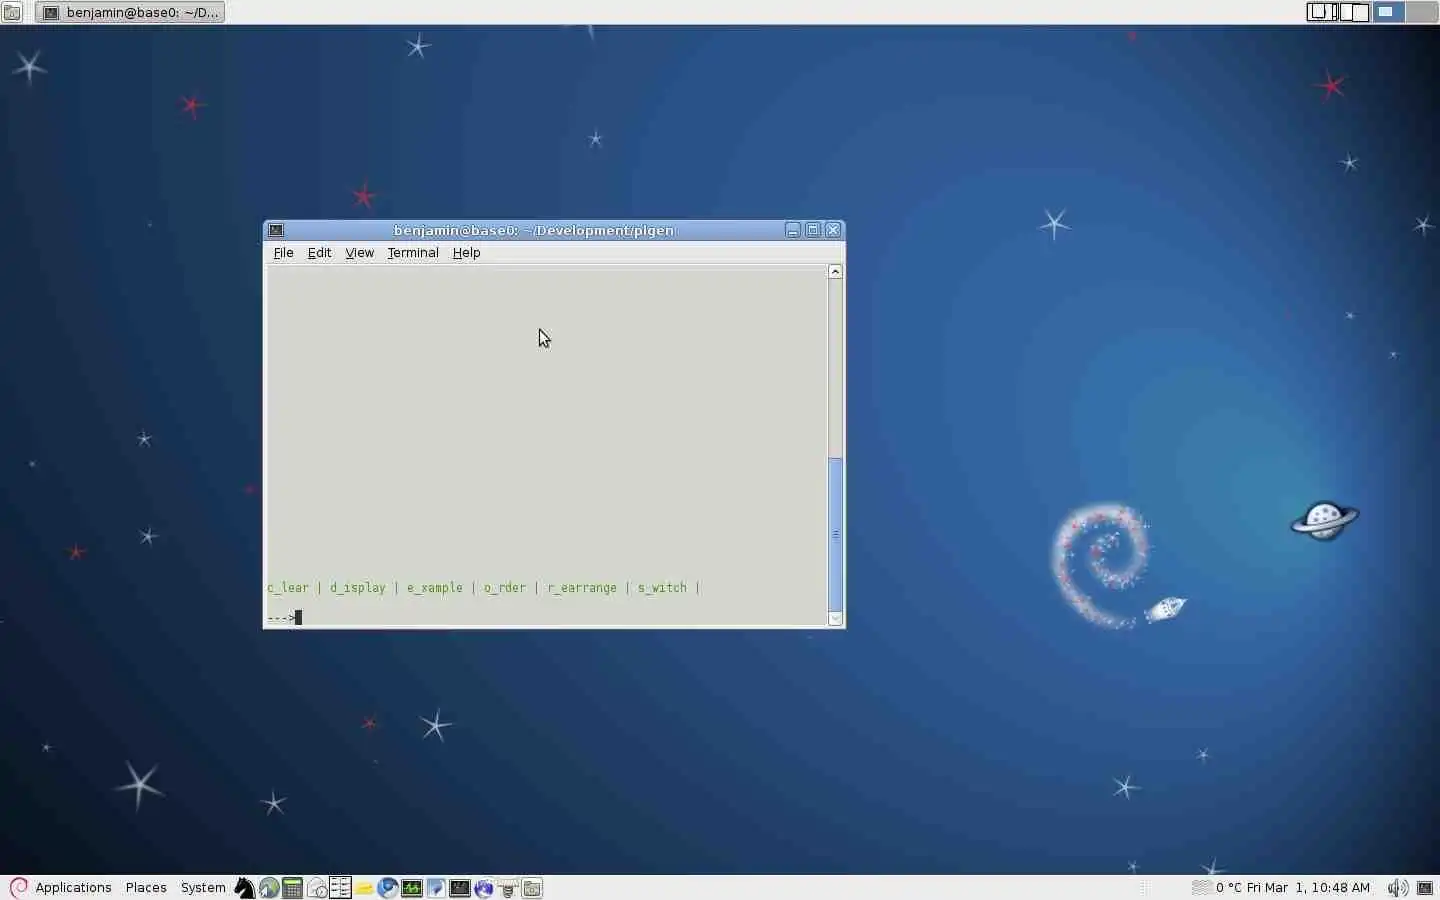Launch the chess knight application icon
This screenshot has width=1440, height=900.
(245, 888)
